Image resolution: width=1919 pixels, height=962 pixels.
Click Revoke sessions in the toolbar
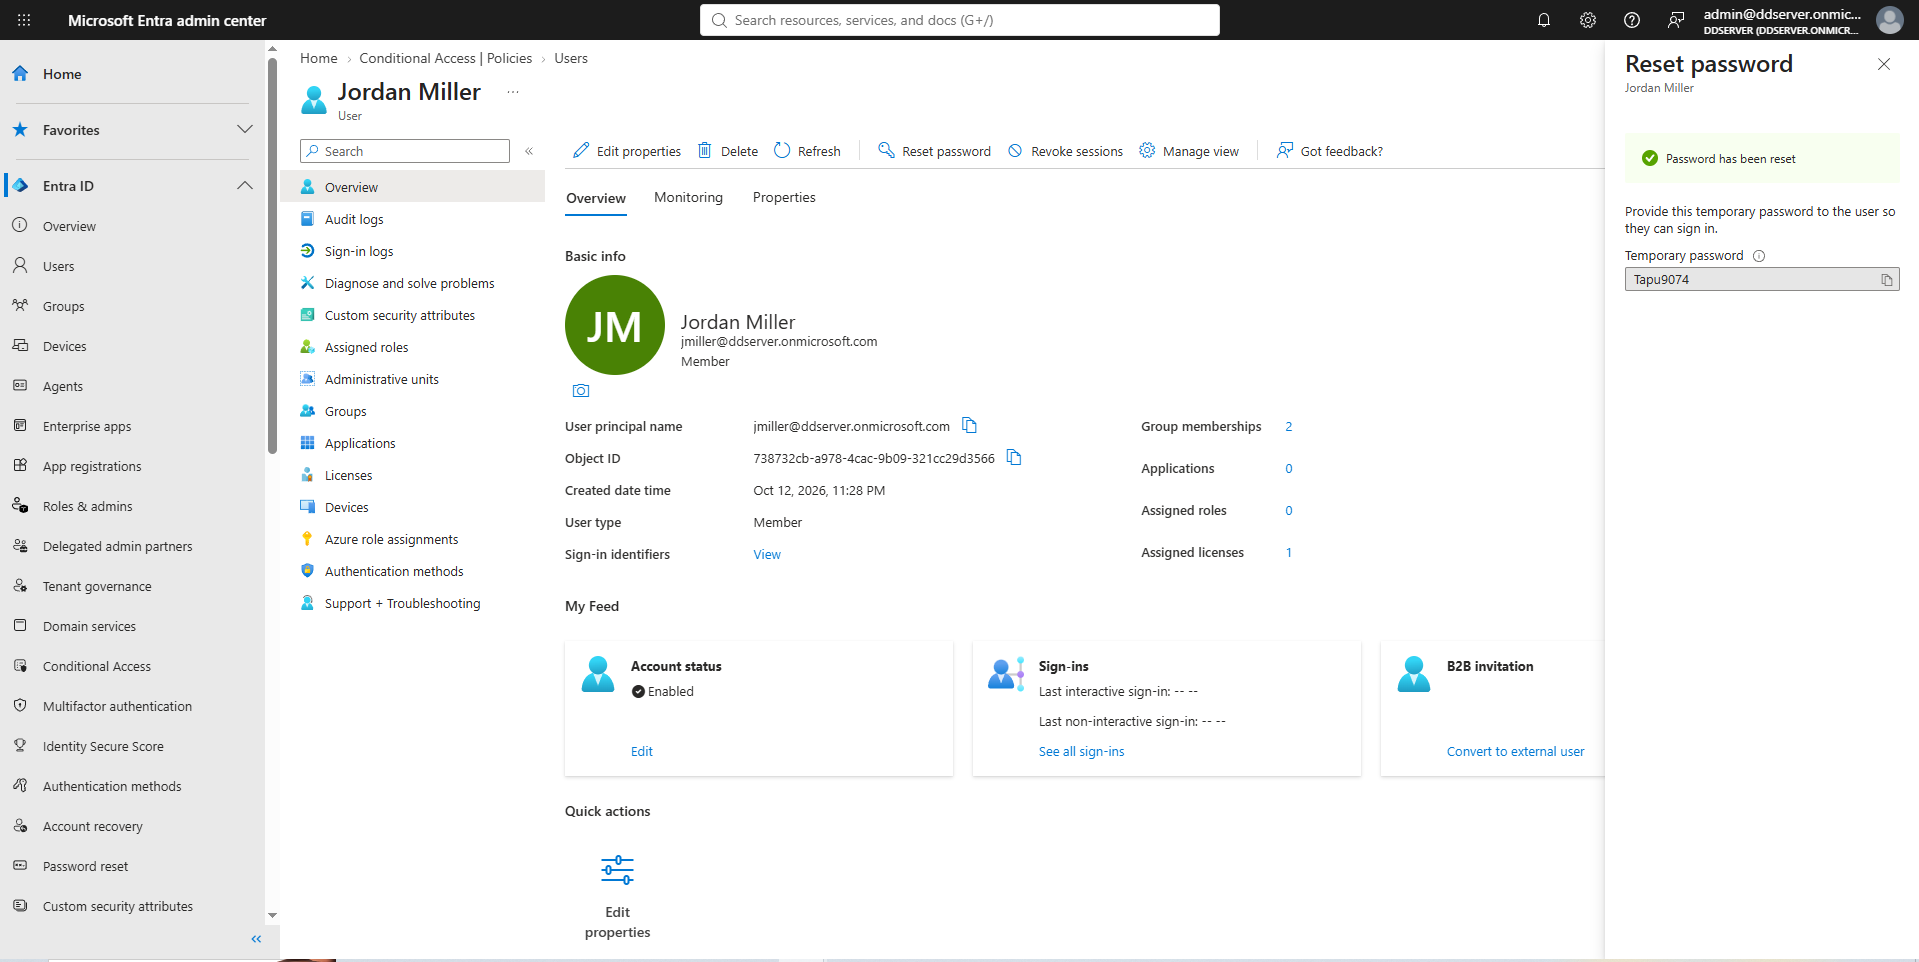click(x=1065, y=151)
